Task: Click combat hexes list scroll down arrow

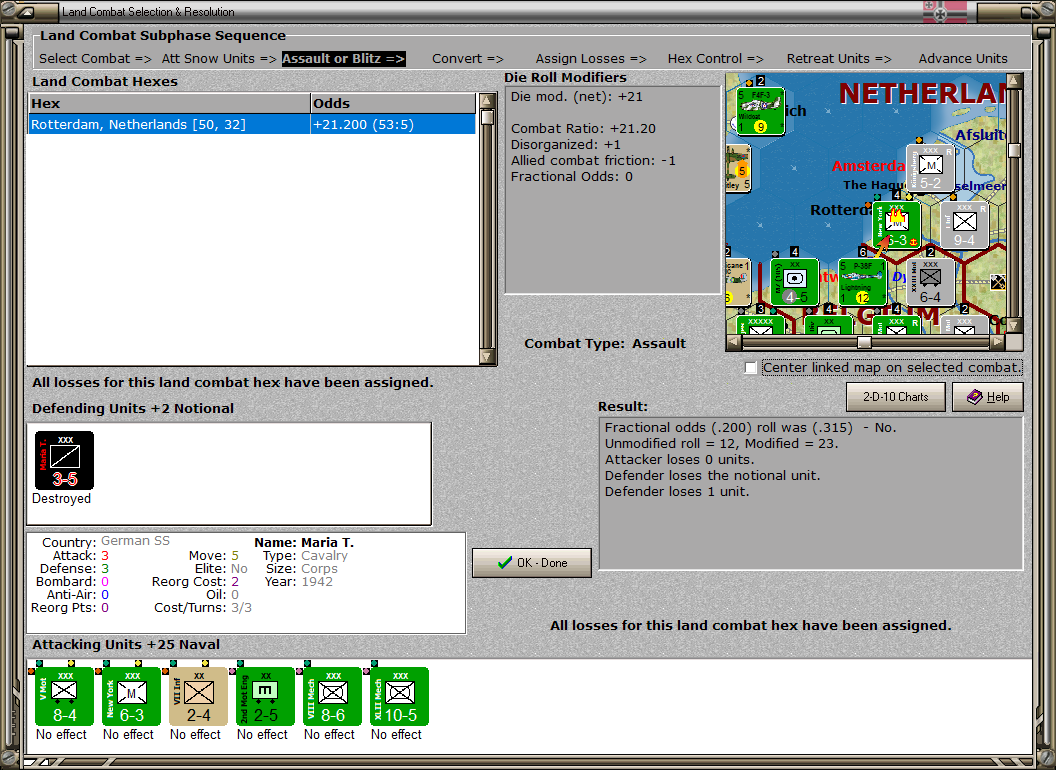Action: 487,356
